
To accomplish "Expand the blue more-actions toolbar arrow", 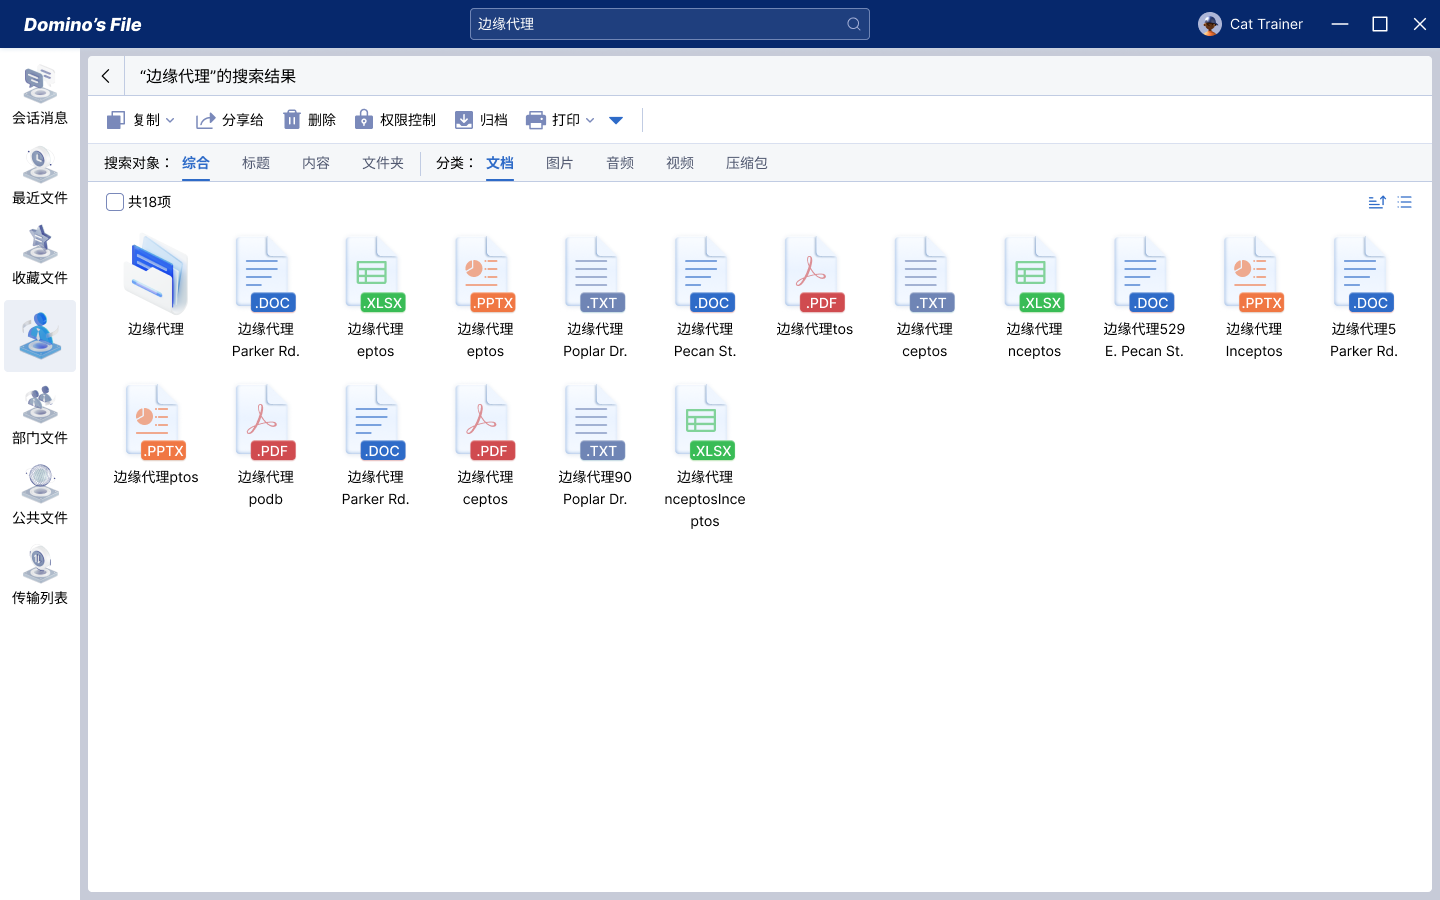I will click(x=616, y=120).
